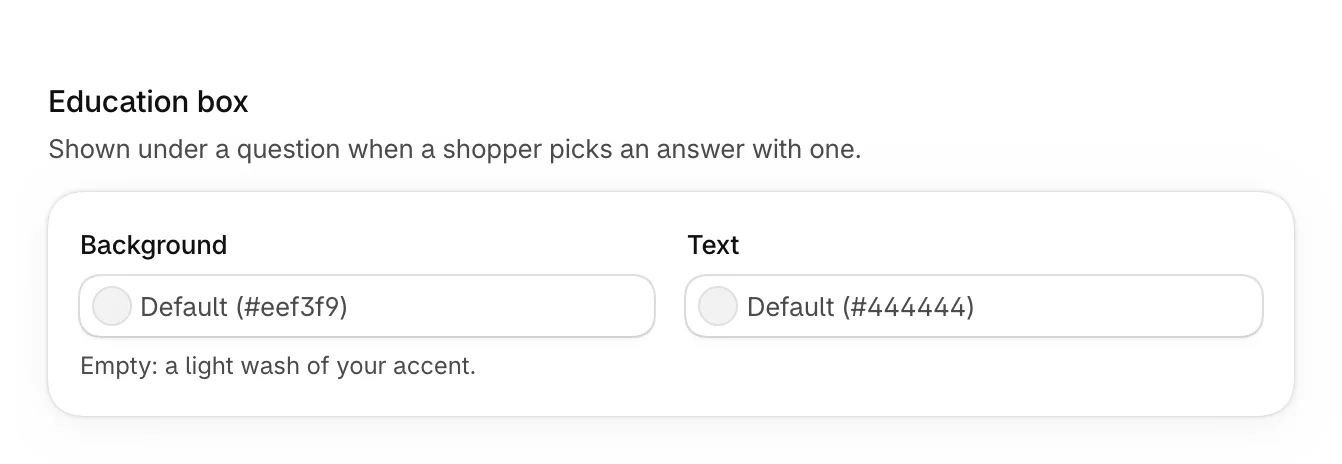Click the "Empty: a light wash" helper text

pyautogui.click(x=278, y=366)
